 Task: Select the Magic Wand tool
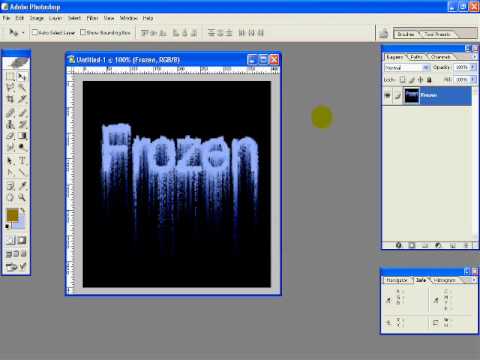22,88
